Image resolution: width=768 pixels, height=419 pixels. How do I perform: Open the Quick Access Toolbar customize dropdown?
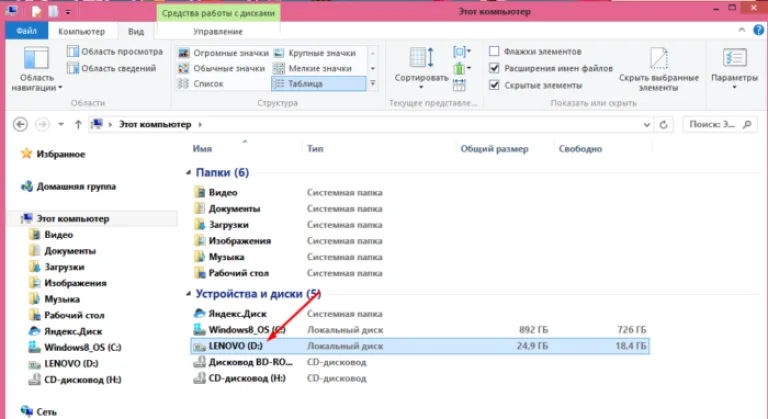pos(68,11)
